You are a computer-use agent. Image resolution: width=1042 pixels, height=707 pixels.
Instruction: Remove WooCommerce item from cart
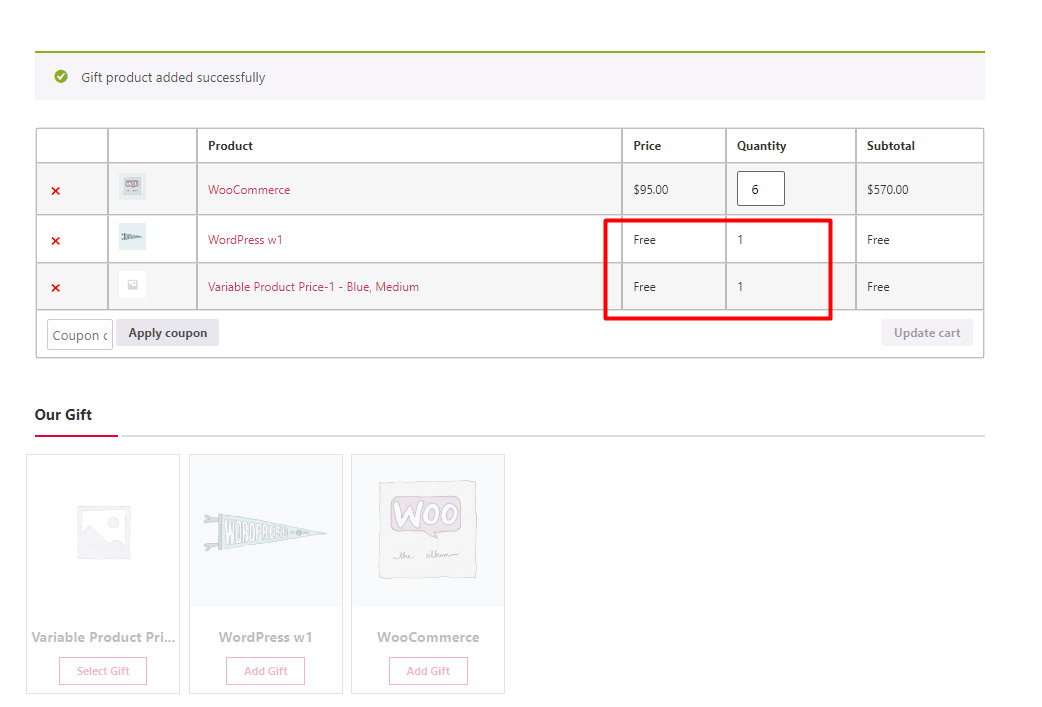click(x=56, y=191)
